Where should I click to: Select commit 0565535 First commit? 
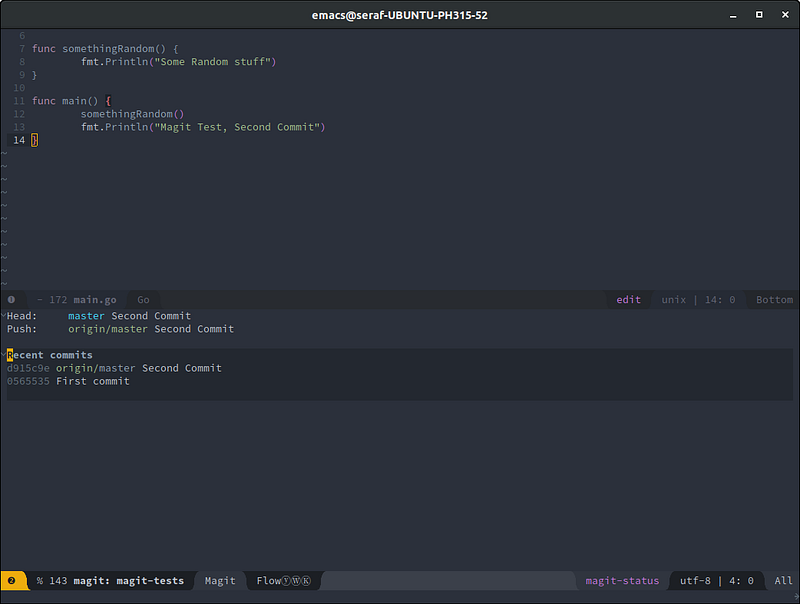click(x=28, y=381)
